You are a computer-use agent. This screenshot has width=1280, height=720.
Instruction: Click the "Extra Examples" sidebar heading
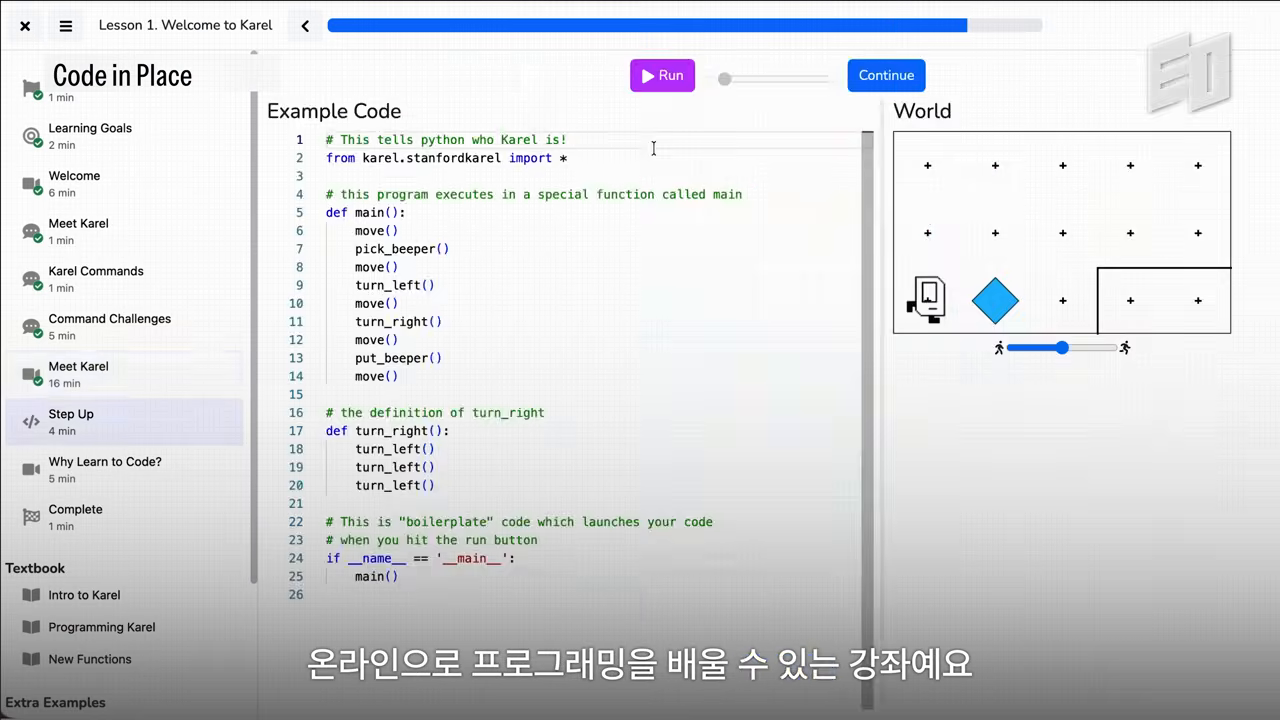[x=56, y=702]
